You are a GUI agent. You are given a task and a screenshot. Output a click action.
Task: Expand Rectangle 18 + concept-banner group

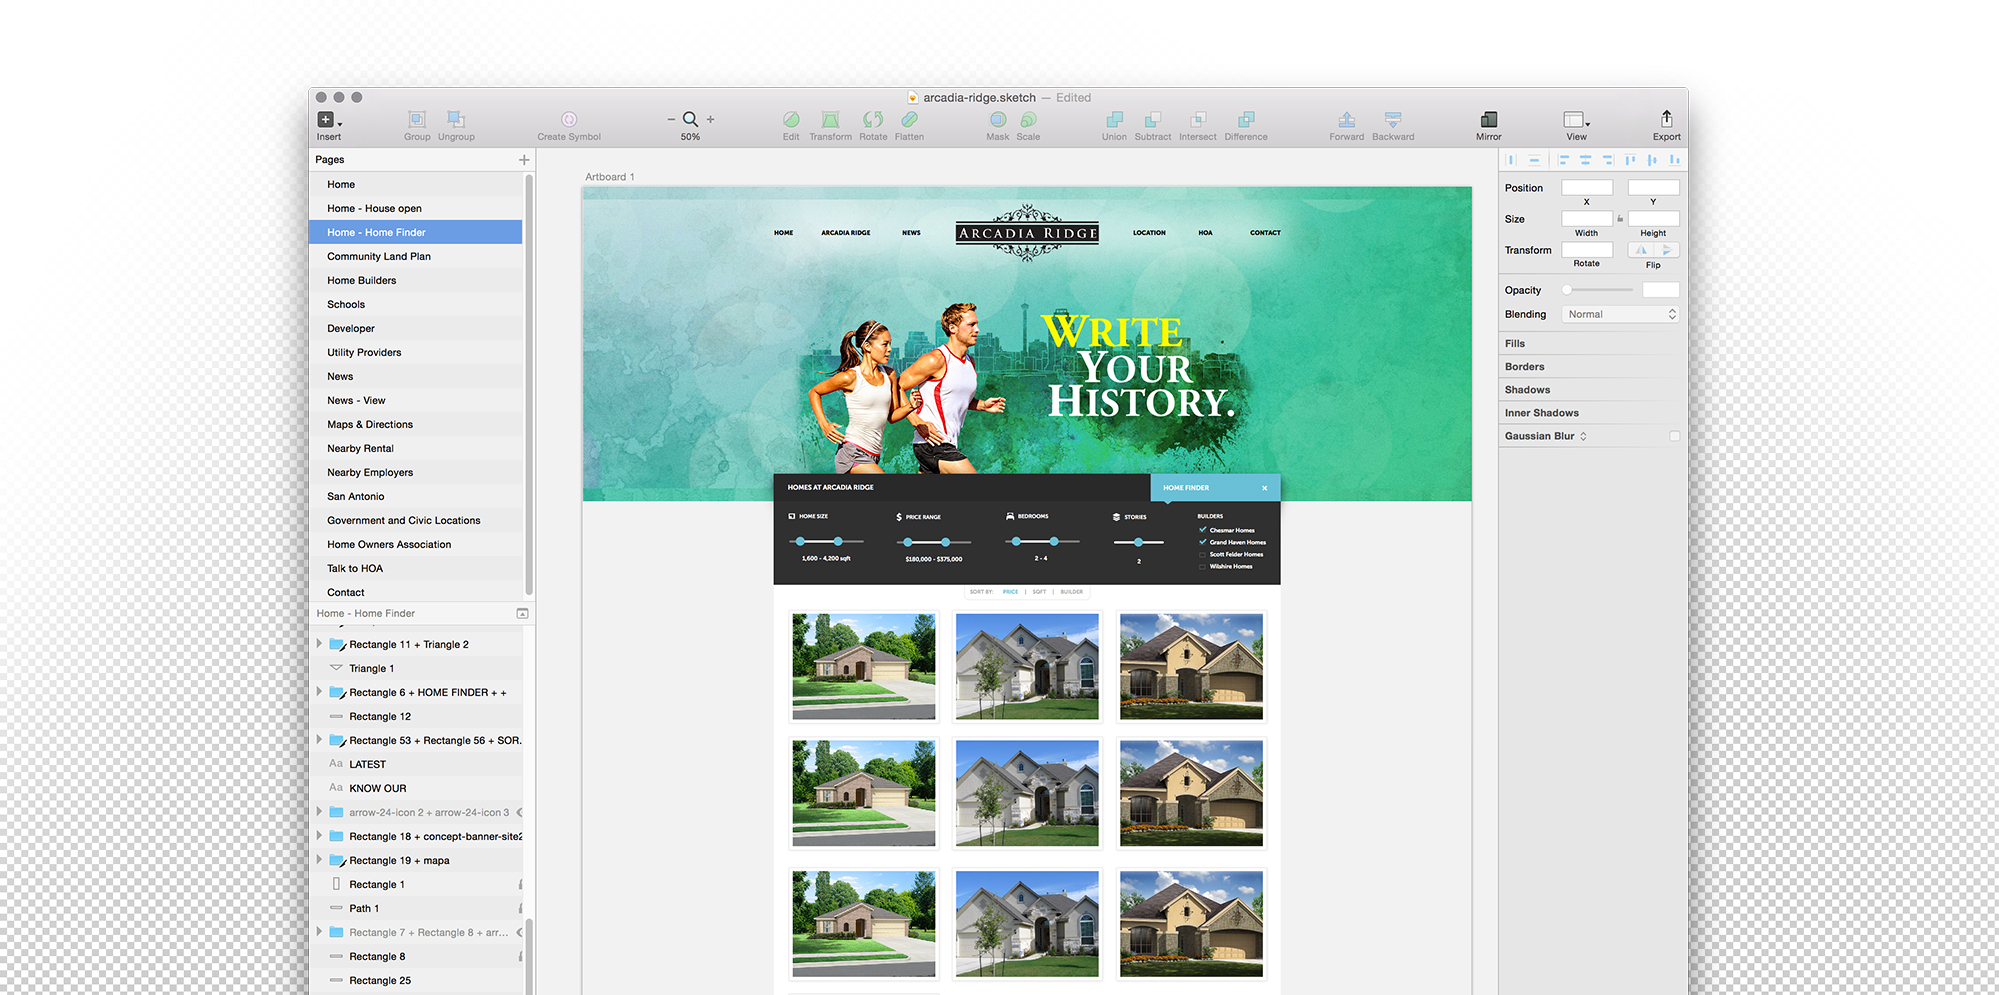click(319, 836)
